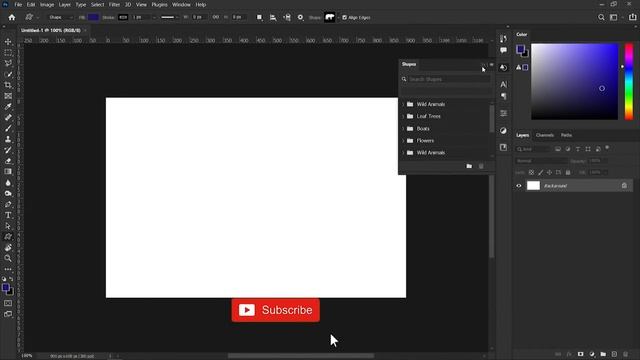The image size is (640, 360).
Task: Select the Rectangular Marquee tool
Action: (8, 53)
